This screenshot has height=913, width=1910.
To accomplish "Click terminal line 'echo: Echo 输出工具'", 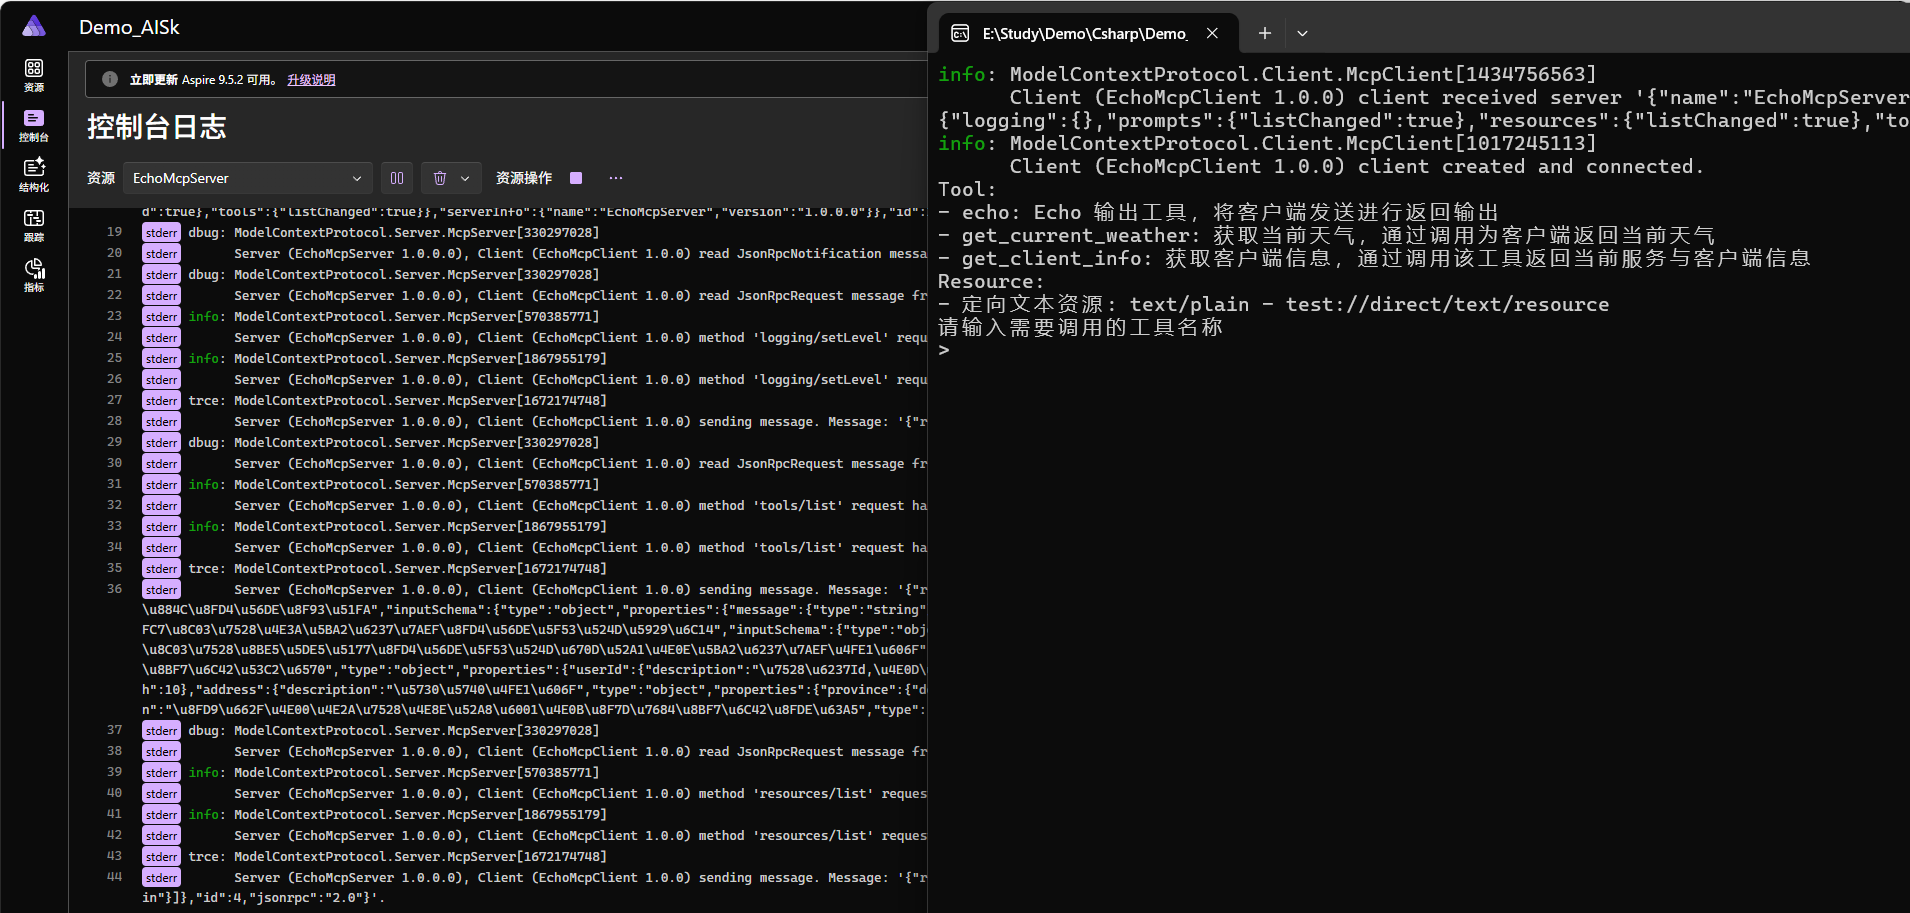I will click(1219, 212).
